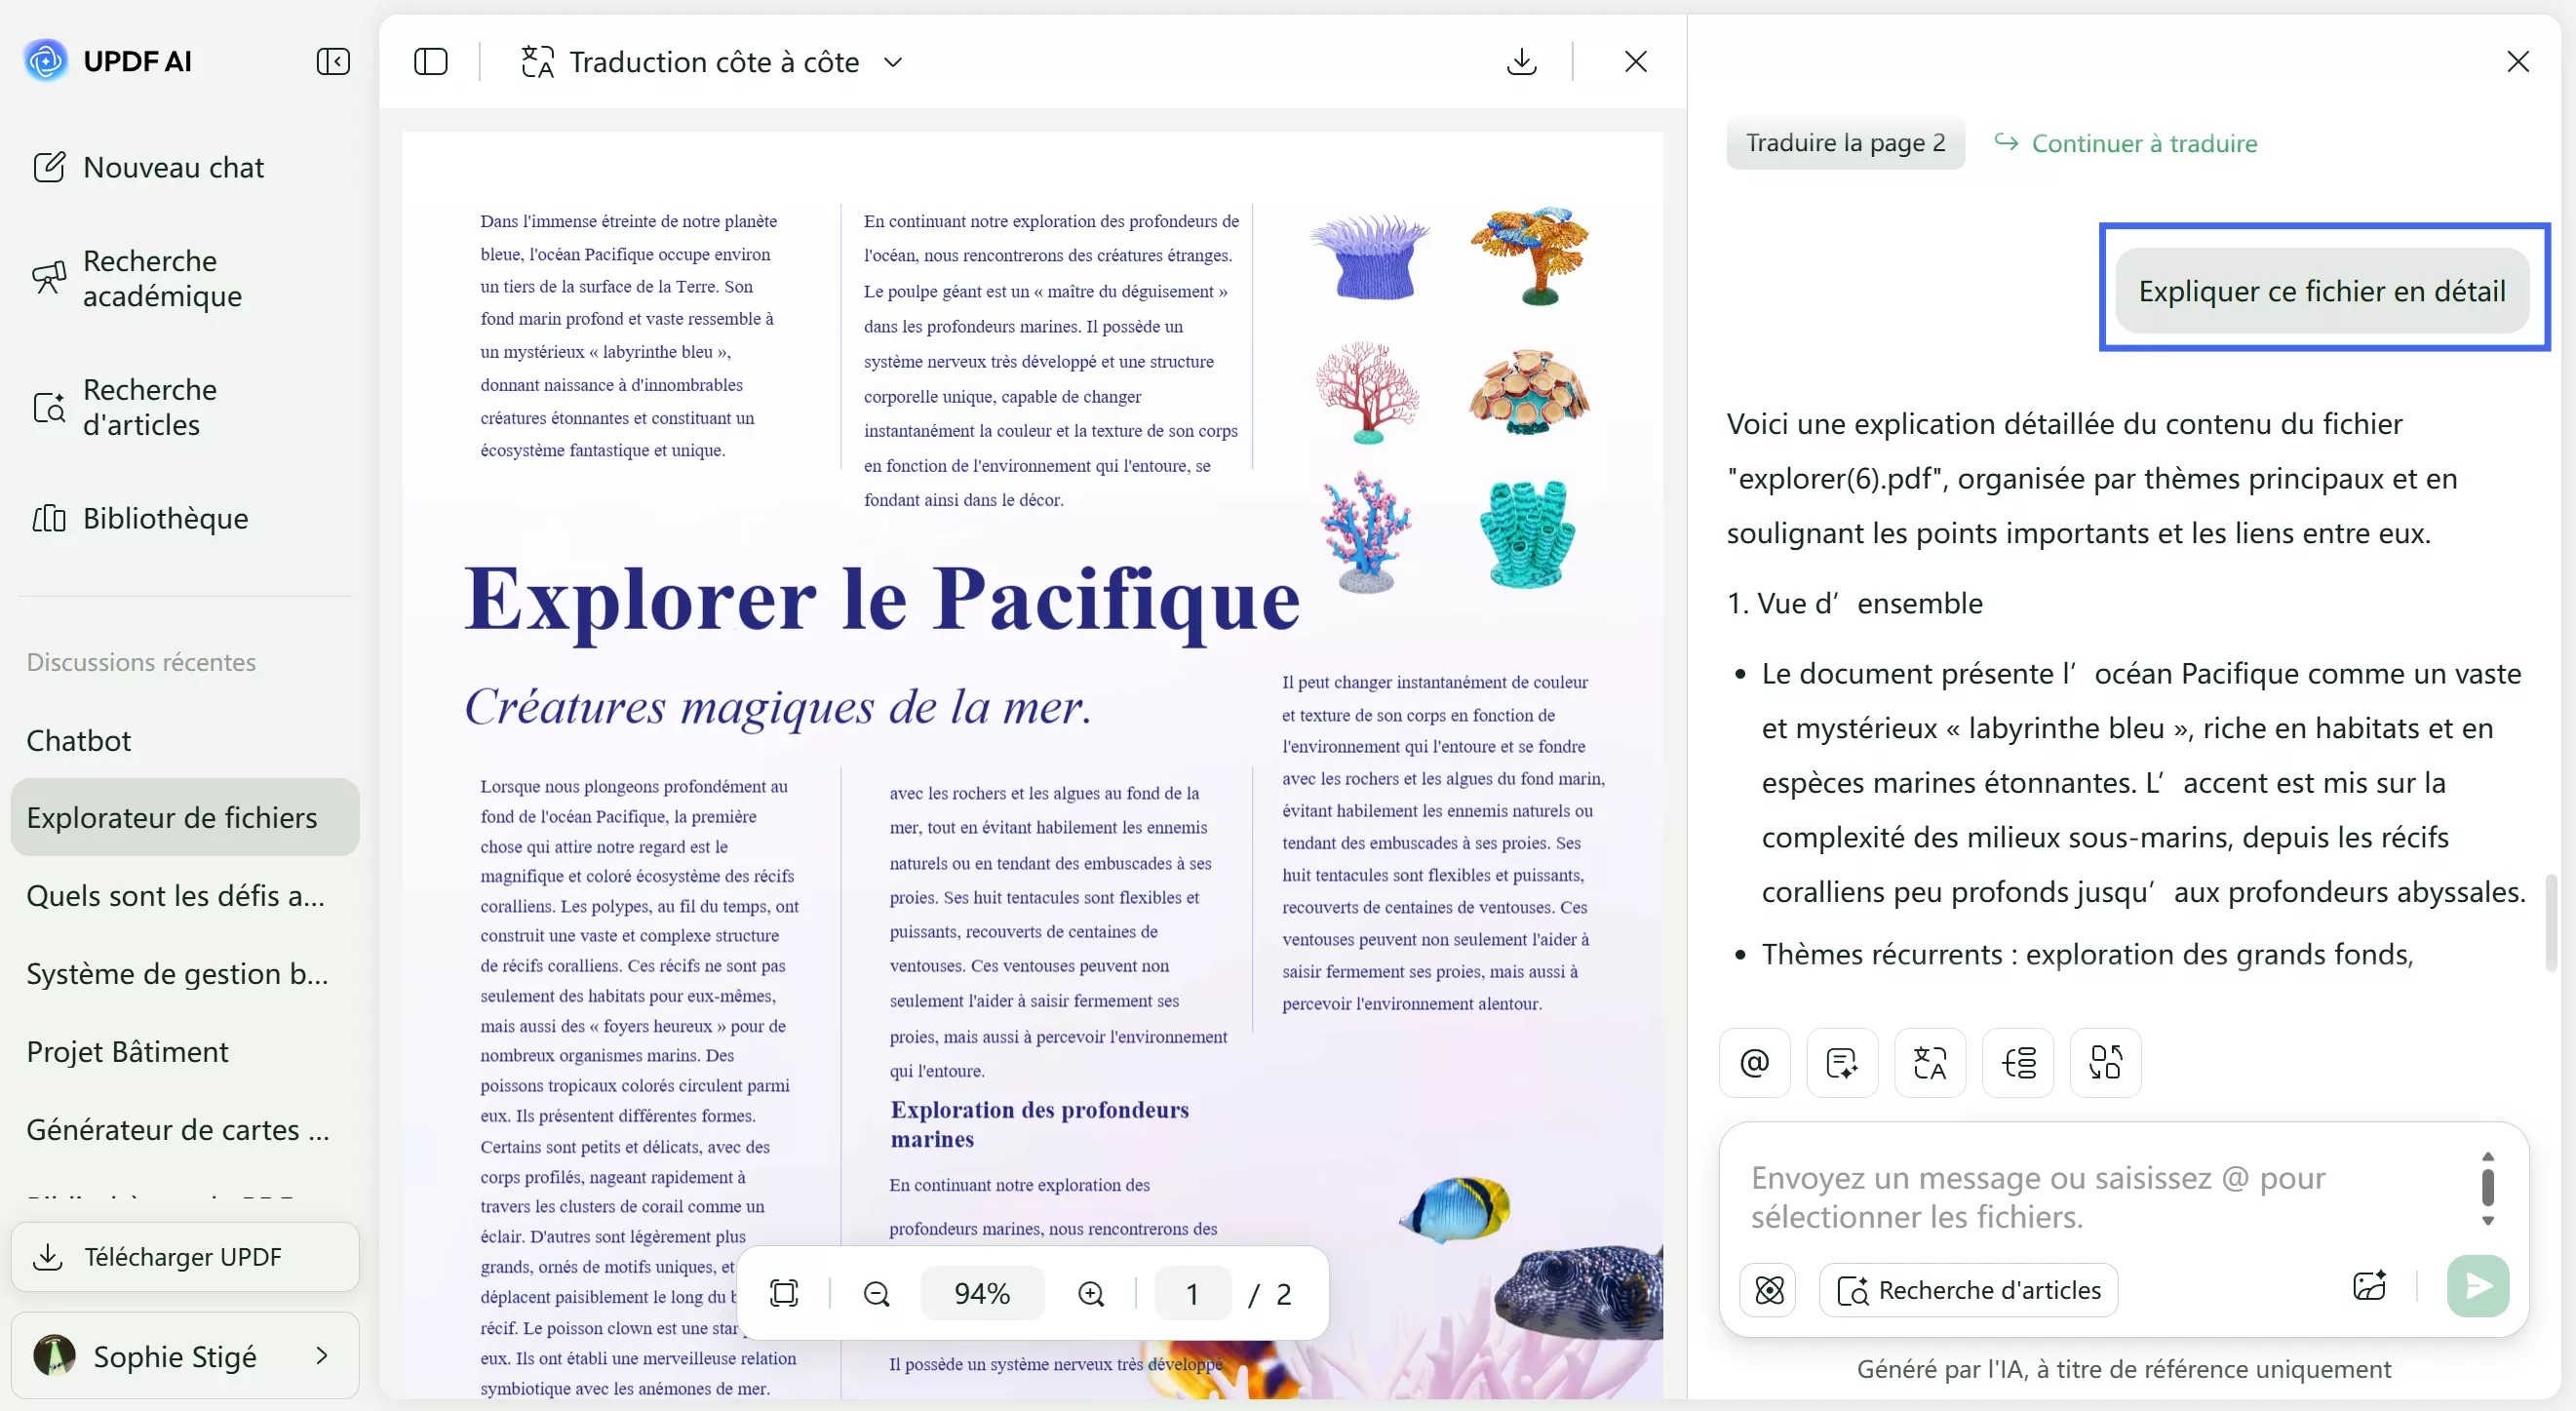Click the Traduire la page 2 button
Image resolution: width=2576 pixels, height=1411 pixels.
point(1844,142)
